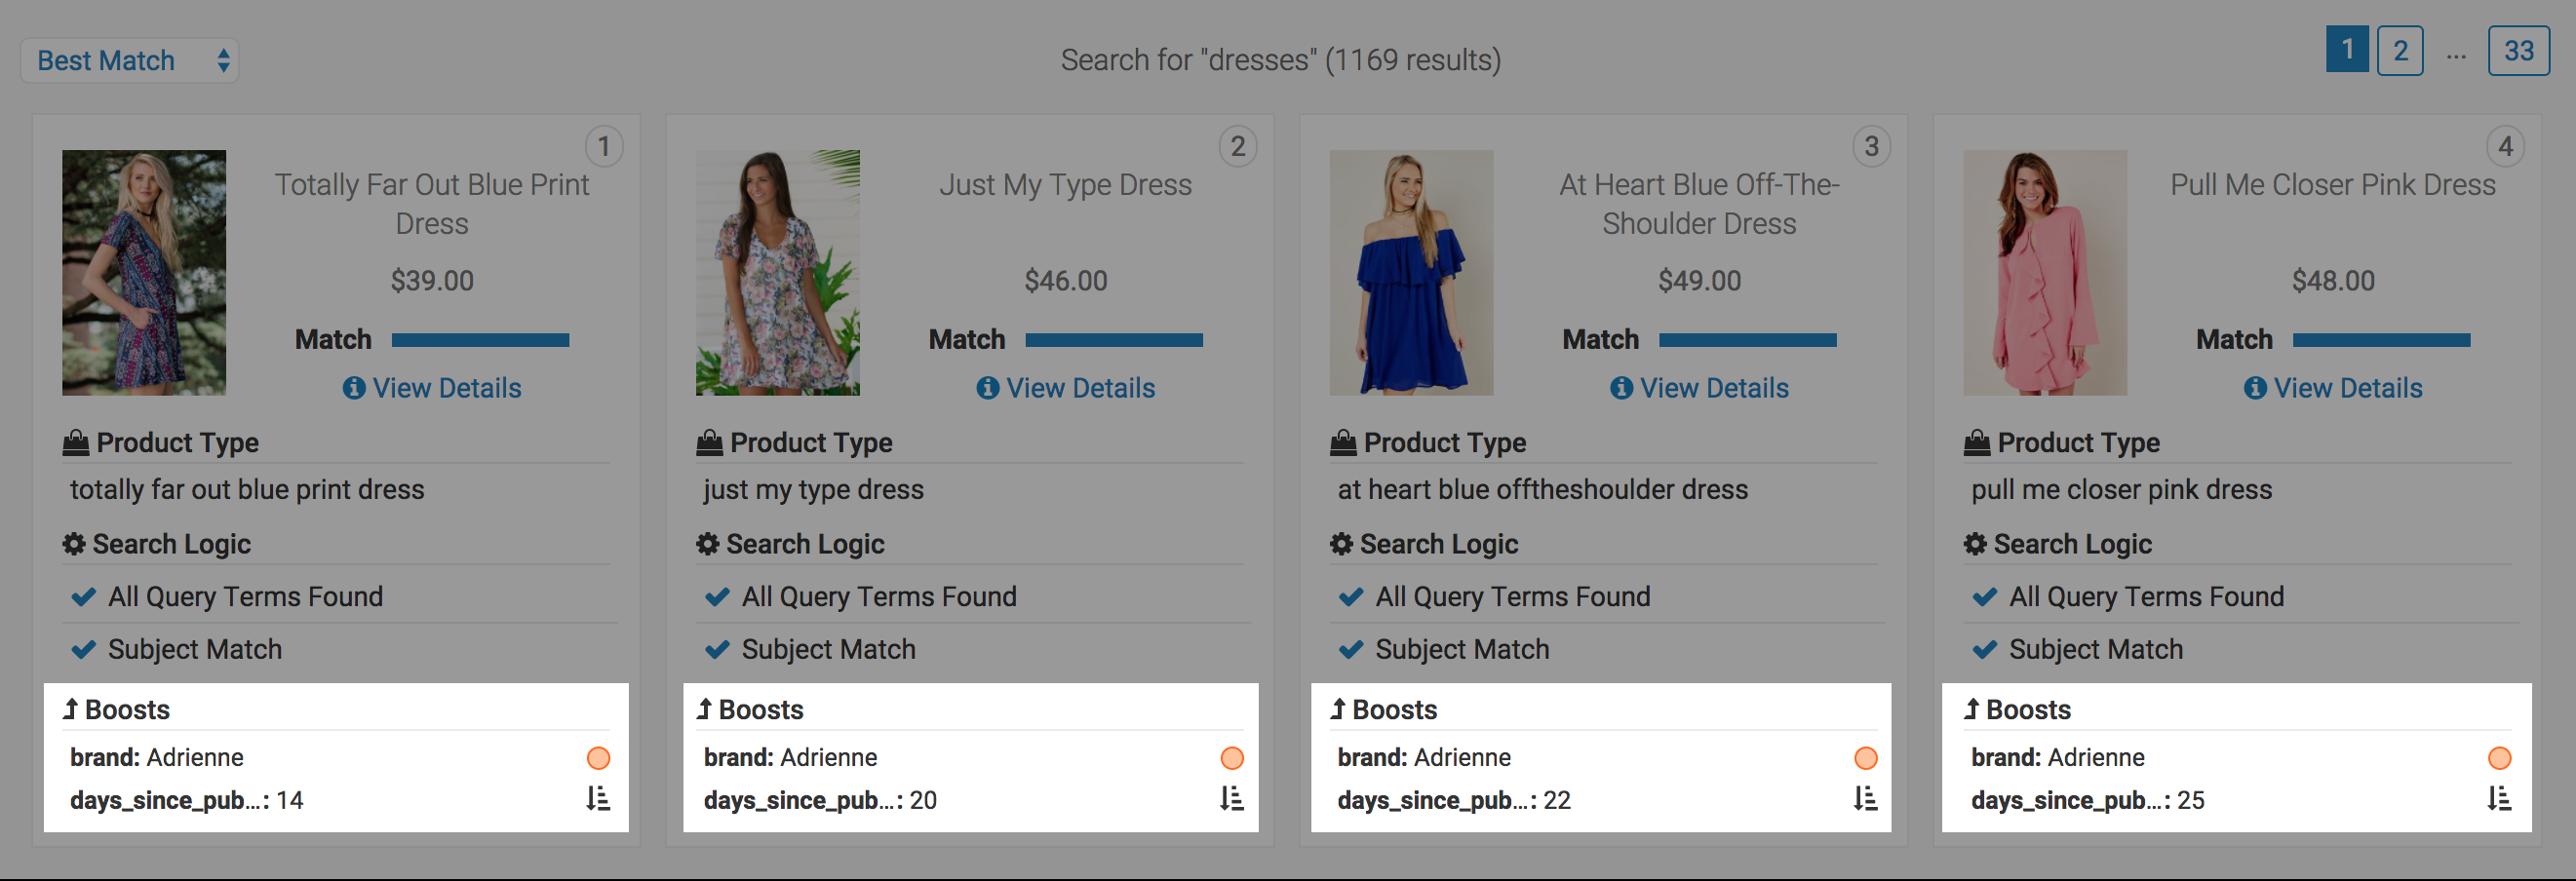Open the Best Match sort dropdown

[x=129, y=61]
